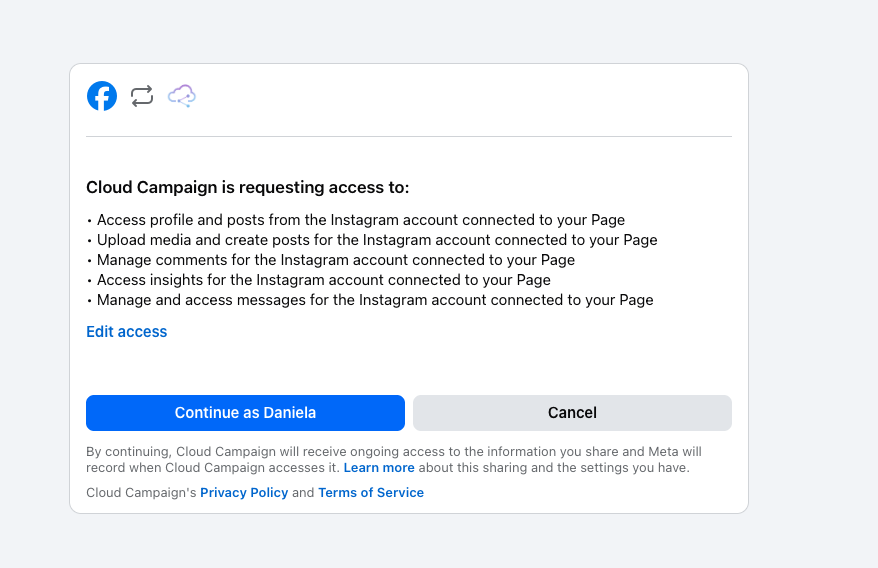Open the Edit access link
Screen dimensions: 878x568
tap(126, 332)
